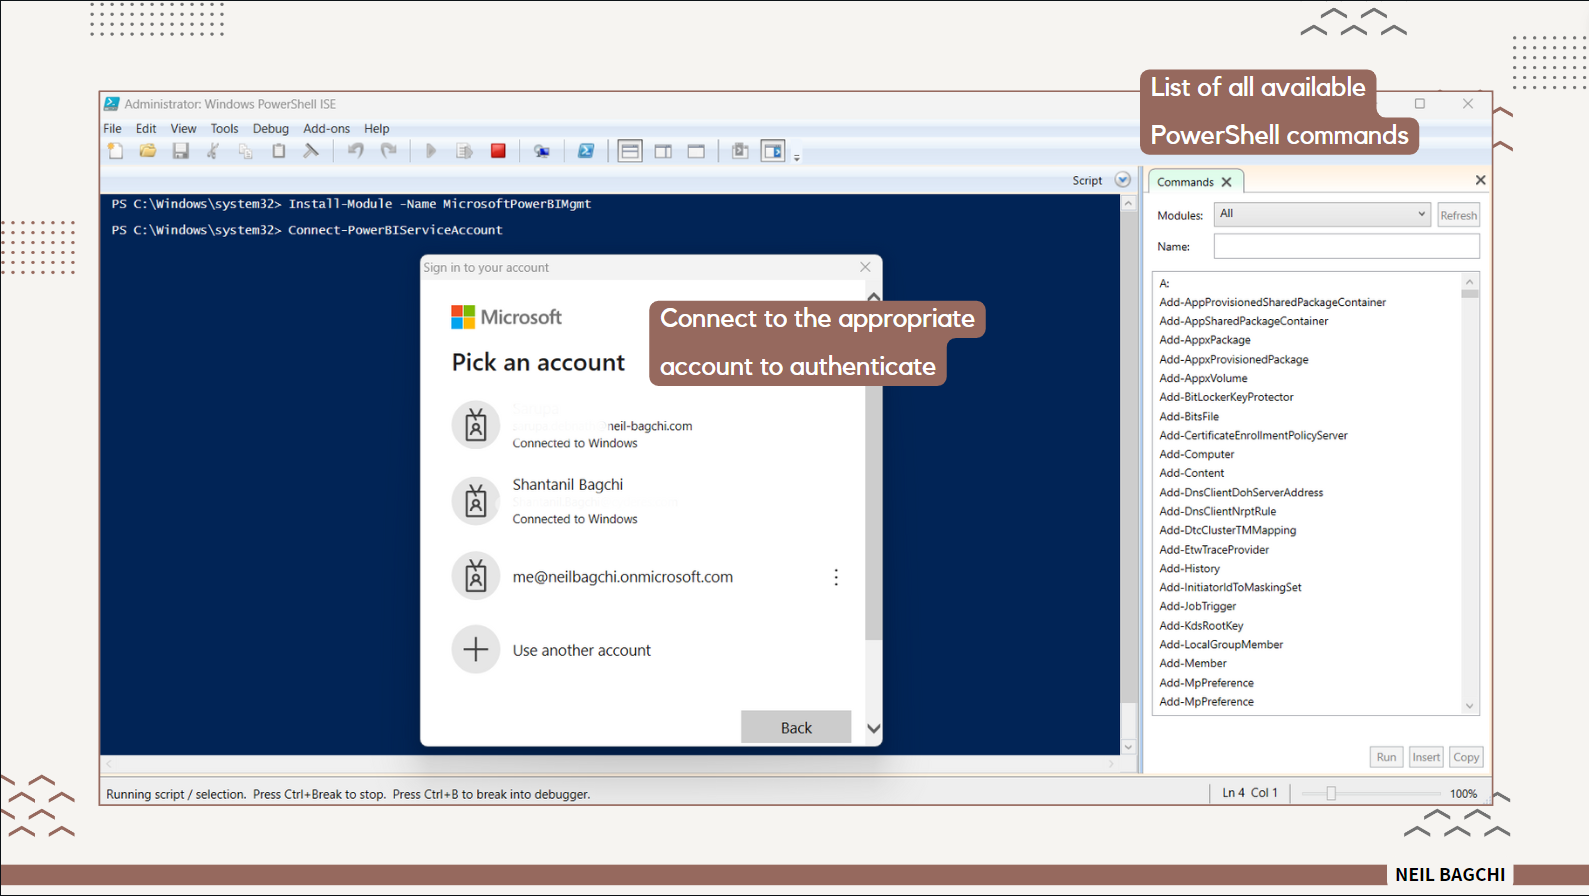1589x896 pixels.
Task: Cut selection using the scissors icon
Action: tap(213, 151)
